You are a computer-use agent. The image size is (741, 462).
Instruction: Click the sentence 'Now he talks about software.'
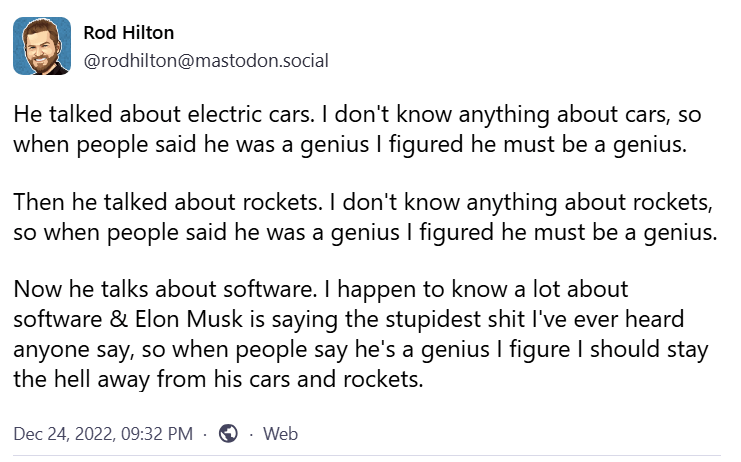click(x=165, y=289)
